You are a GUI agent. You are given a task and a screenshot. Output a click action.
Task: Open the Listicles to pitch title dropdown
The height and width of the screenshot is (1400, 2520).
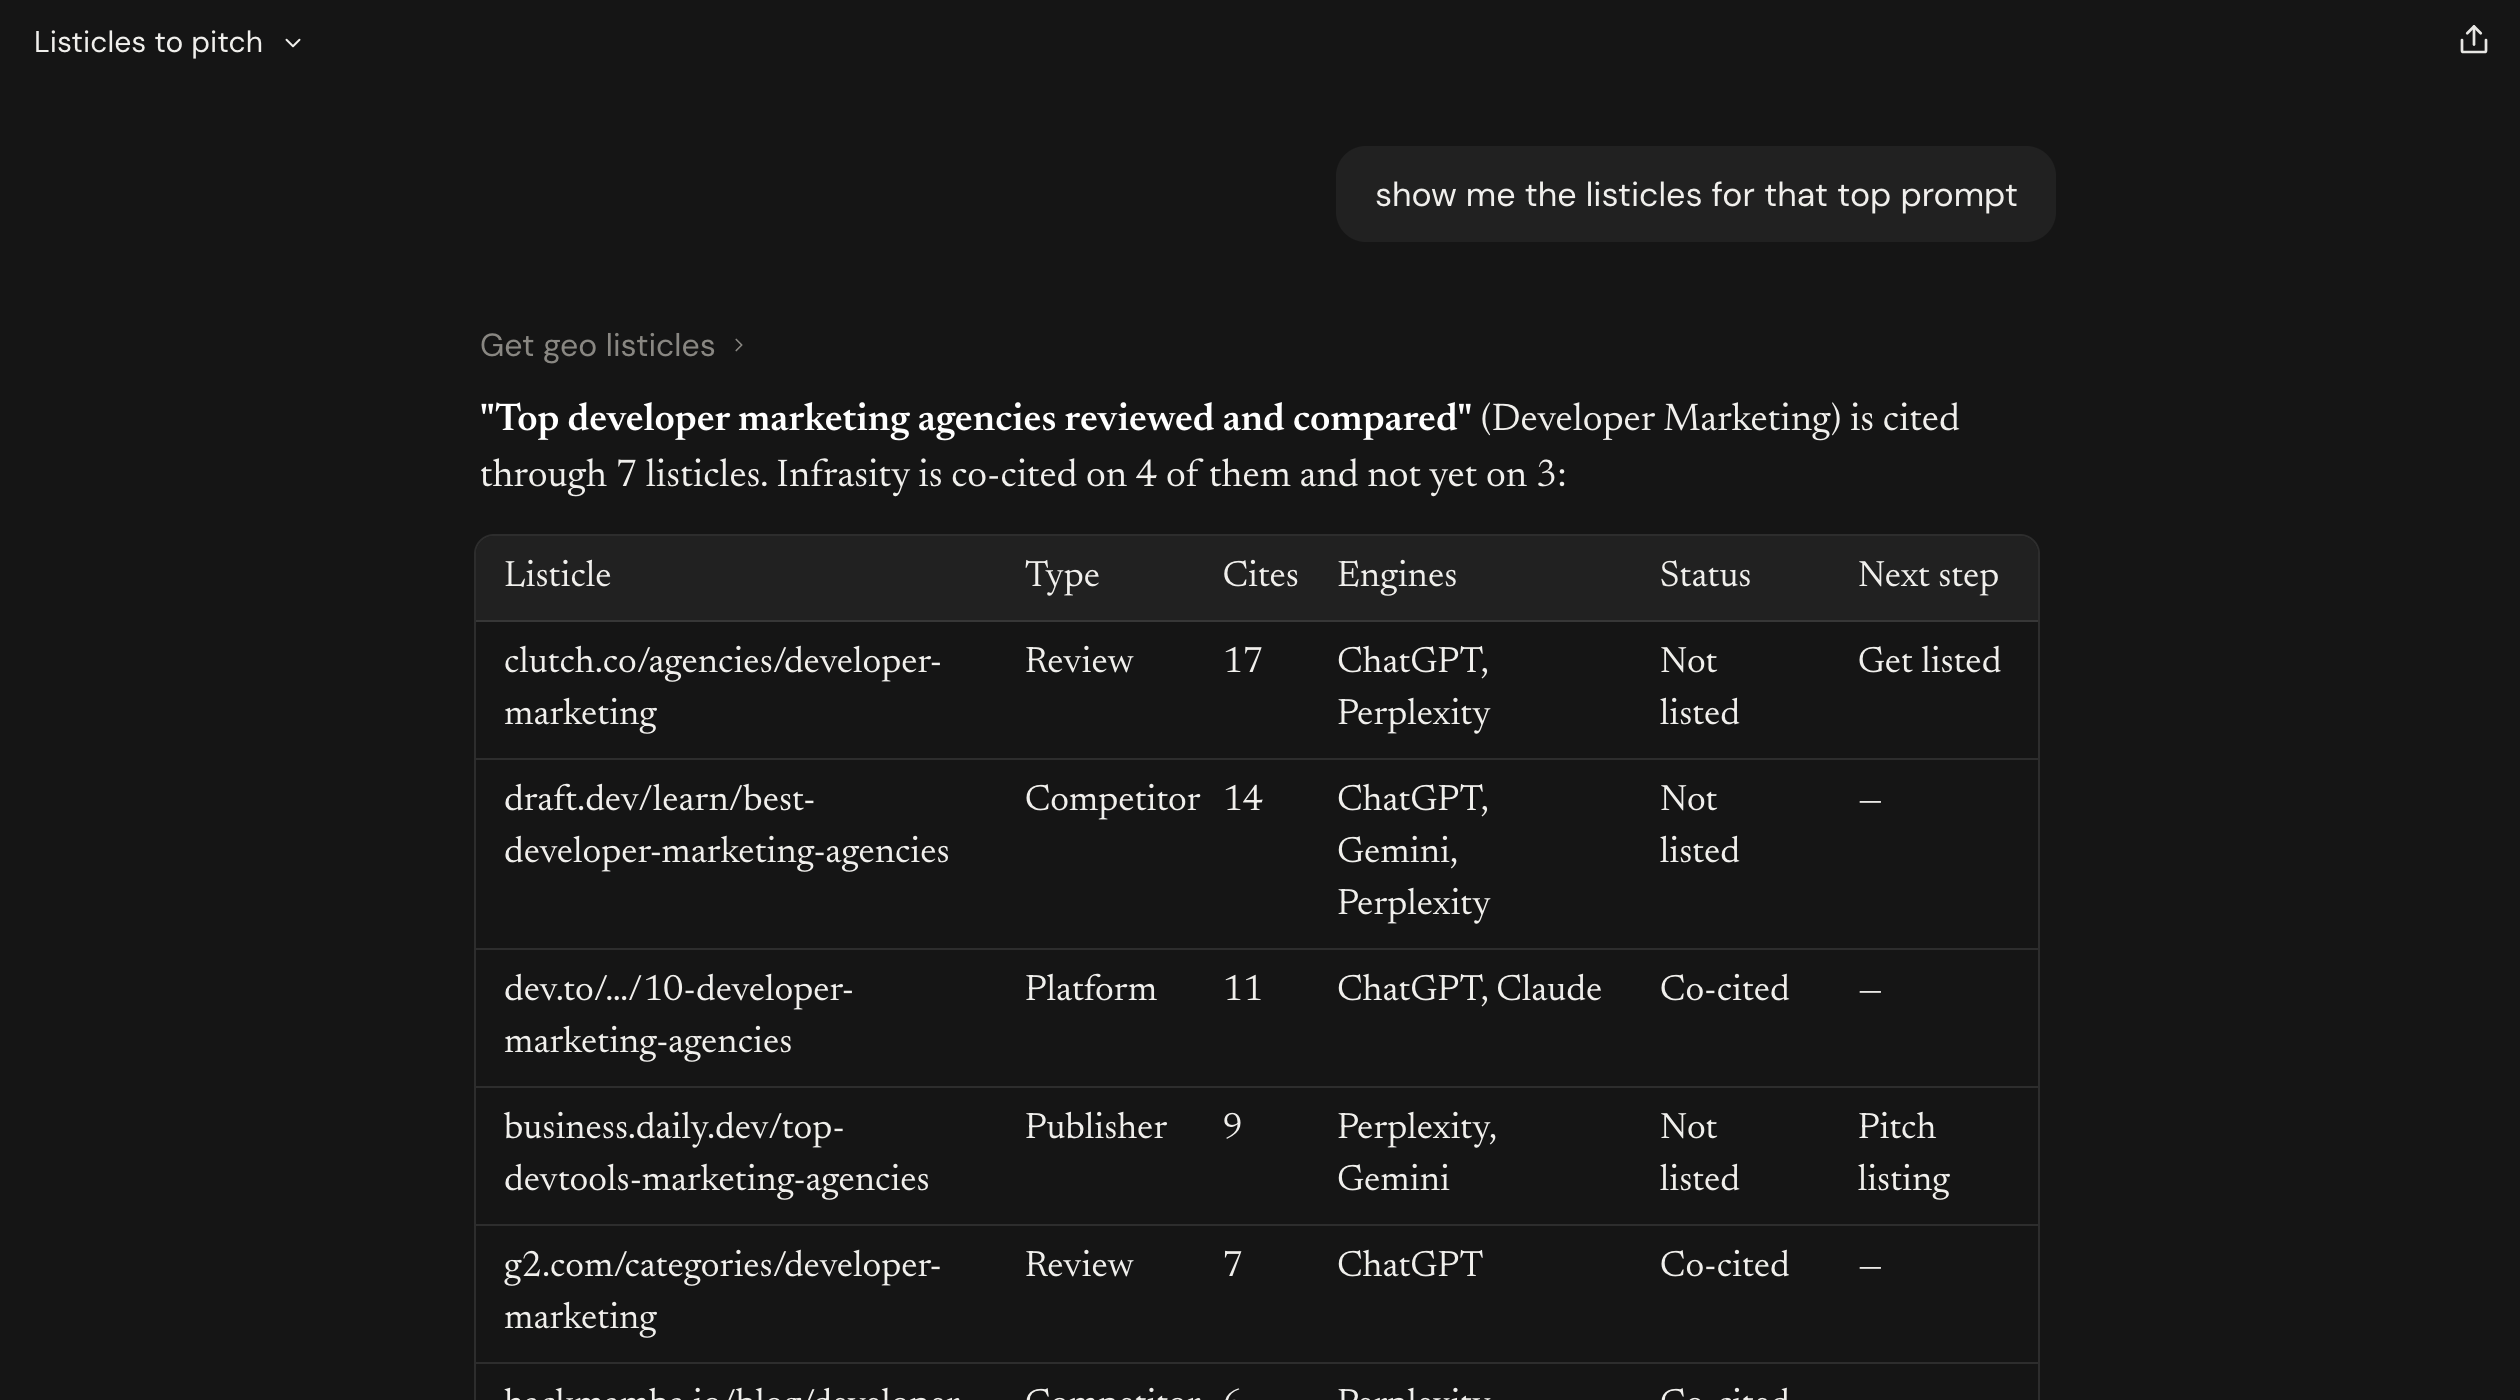pyautogui.click(x=168, y=42)
